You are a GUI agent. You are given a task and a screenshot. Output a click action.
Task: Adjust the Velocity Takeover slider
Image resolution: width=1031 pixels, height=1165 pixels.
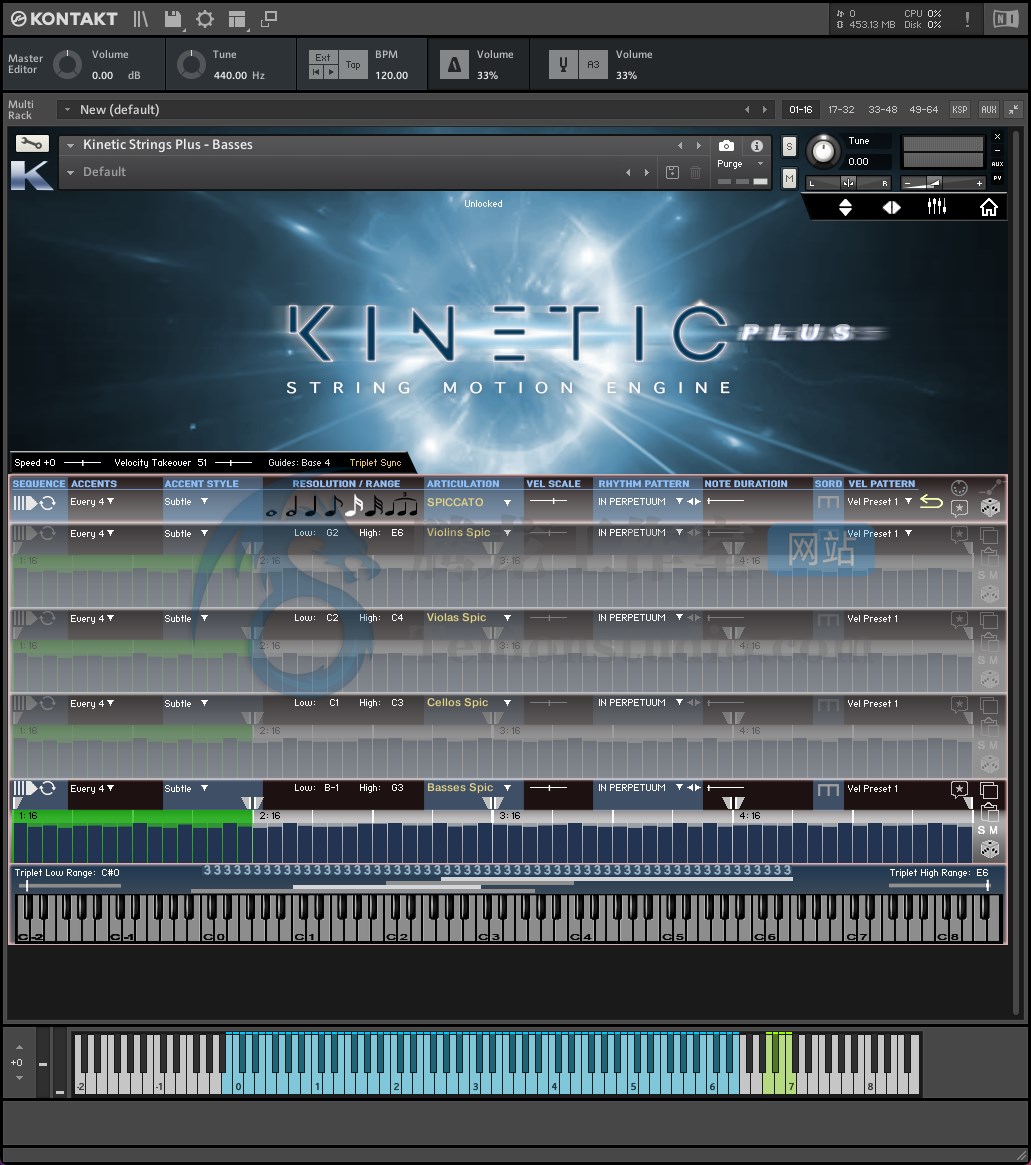pos(234,463)
